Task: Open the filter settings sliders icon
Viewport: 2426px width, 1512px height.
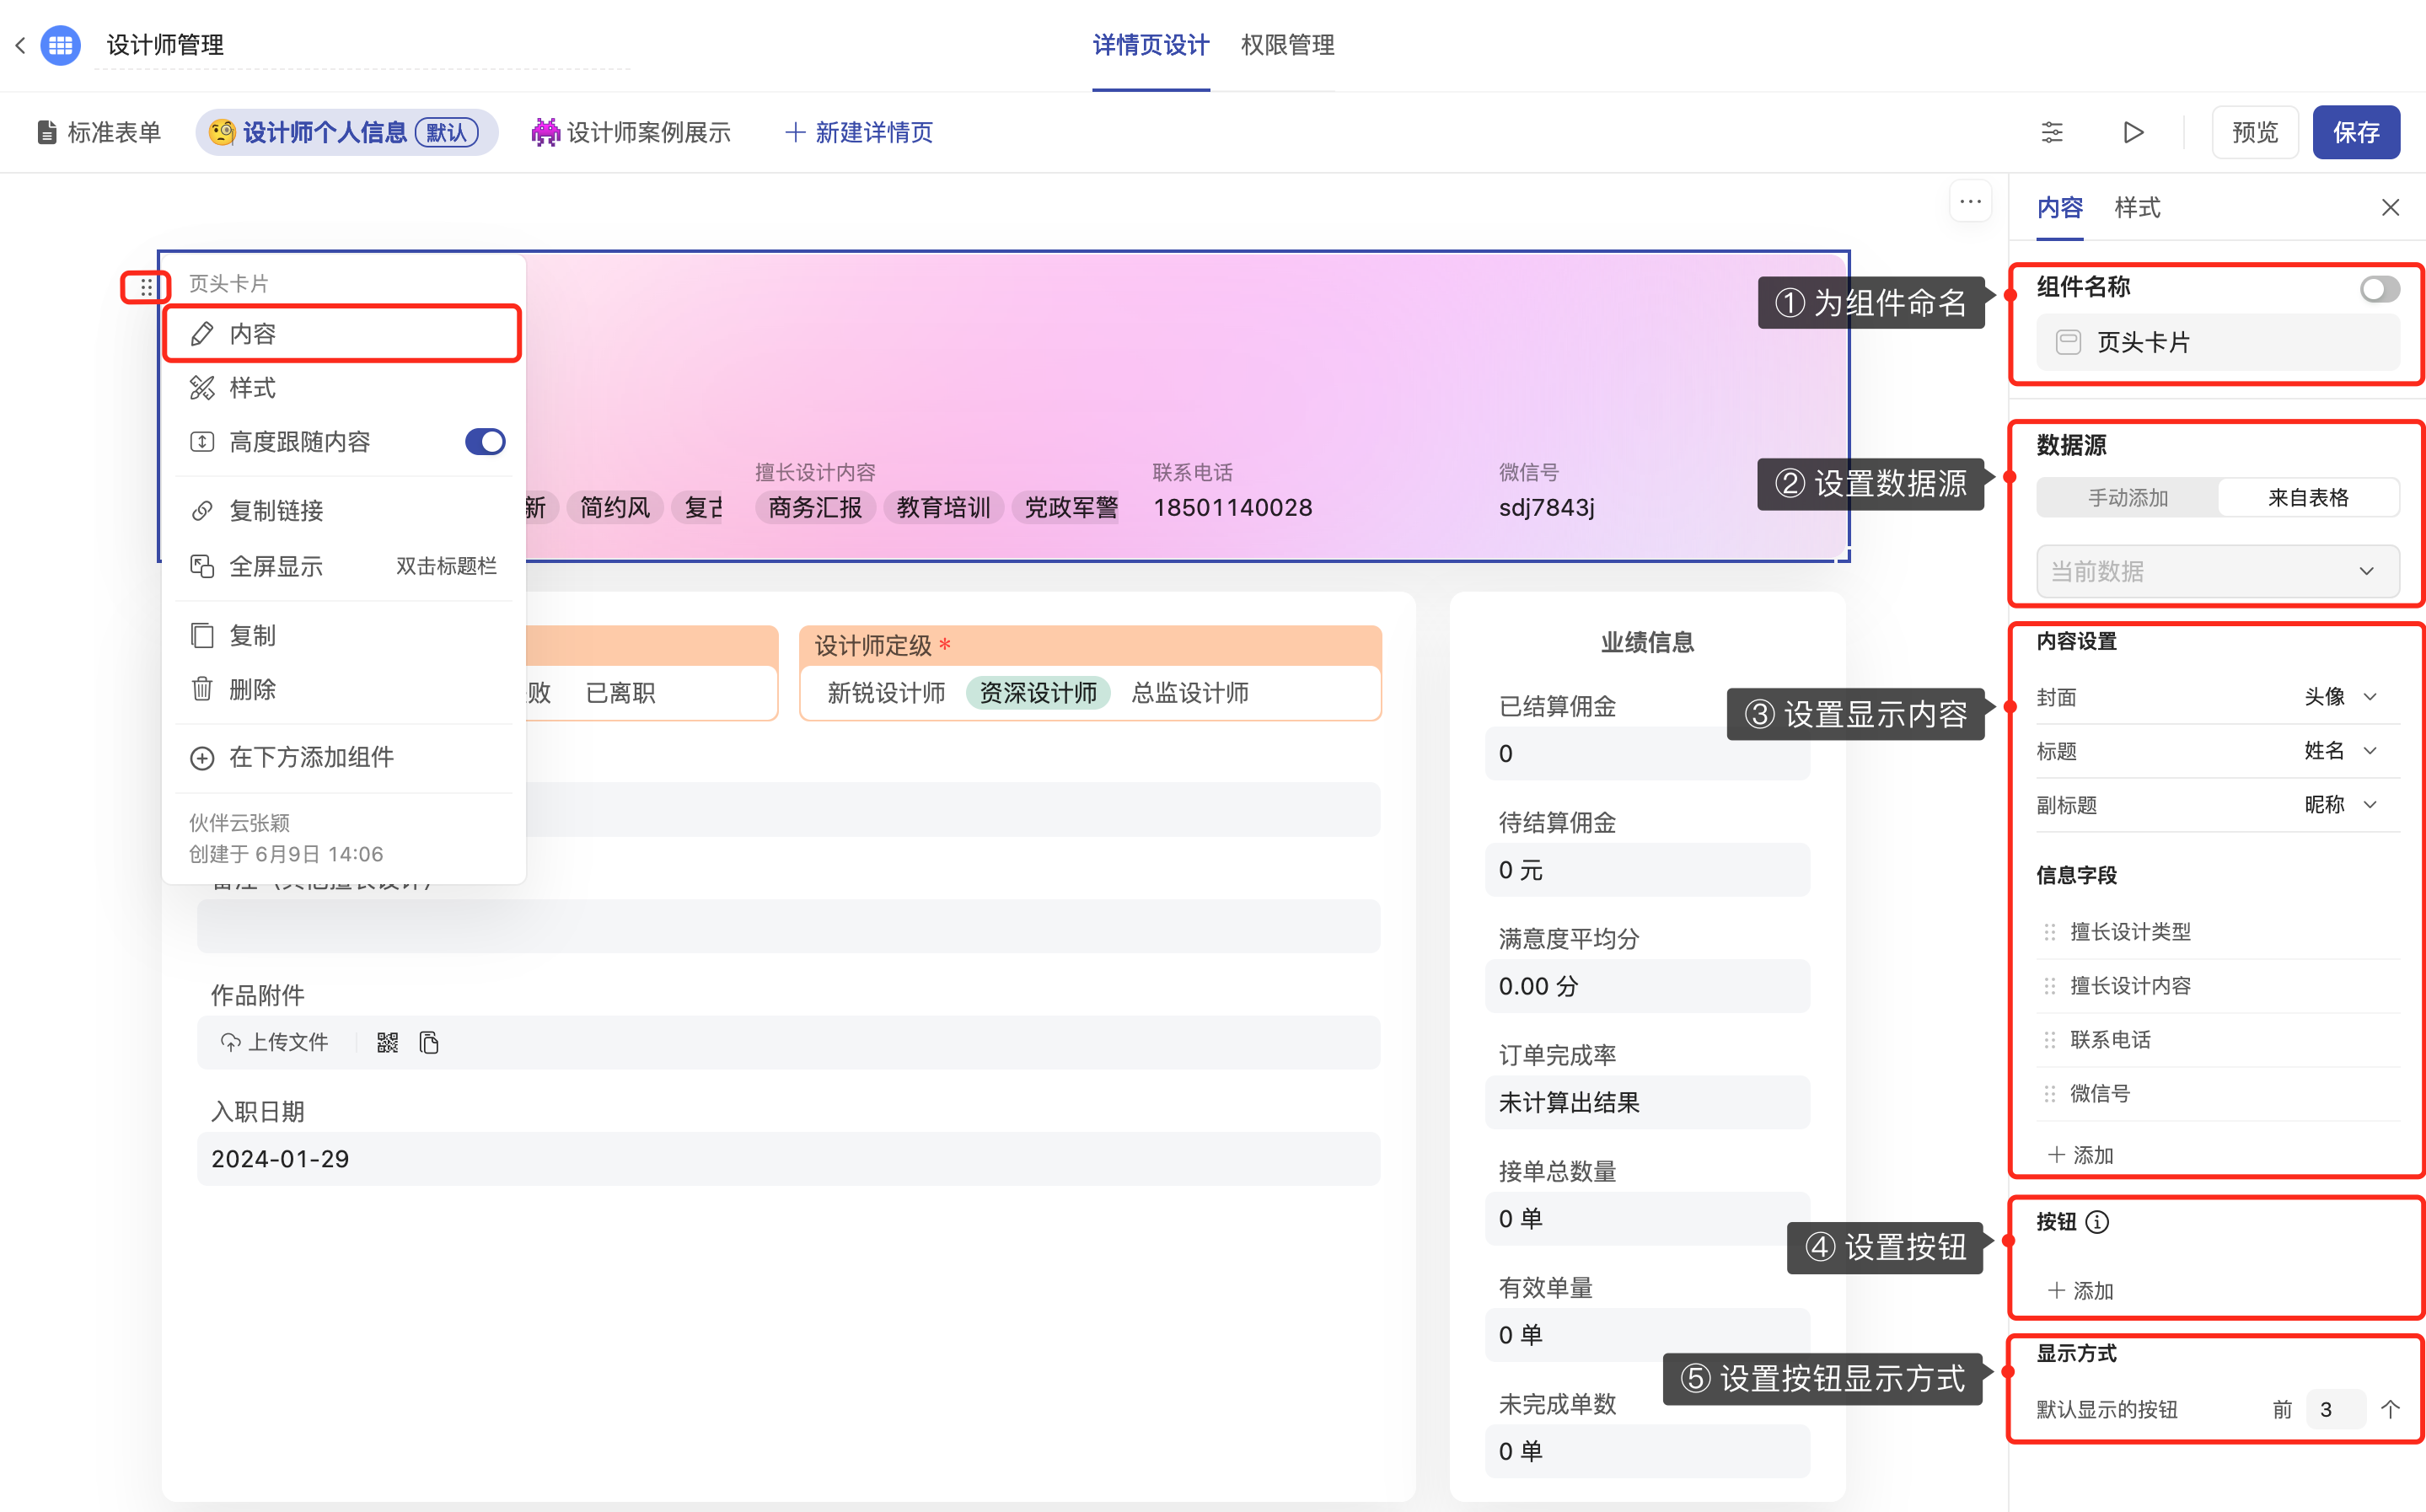Action: [2052, 132]
